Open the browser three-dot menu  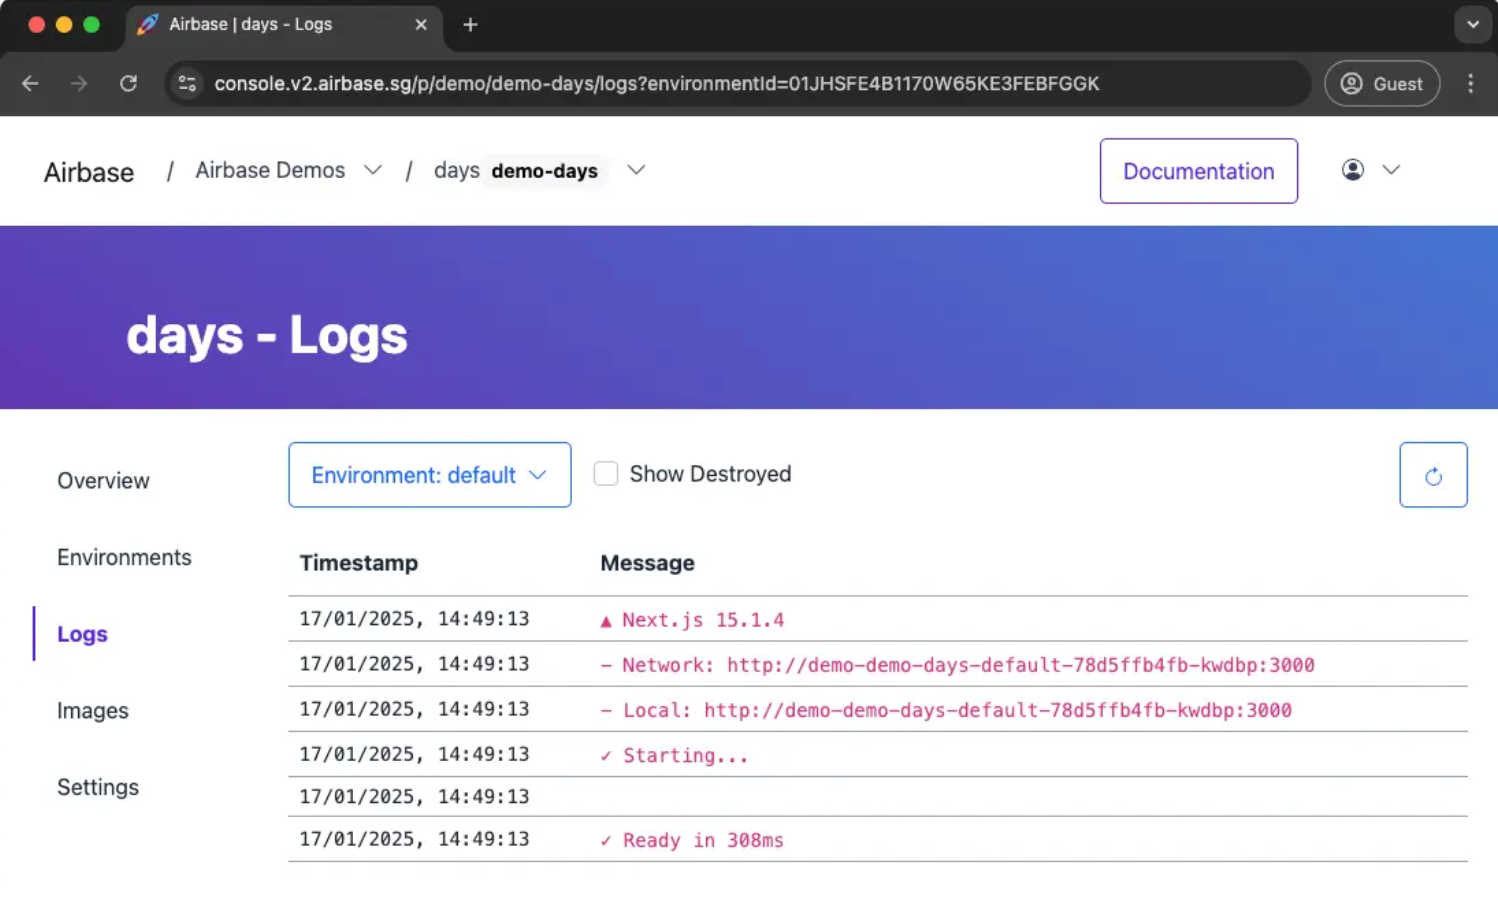tap(1471, 84)
